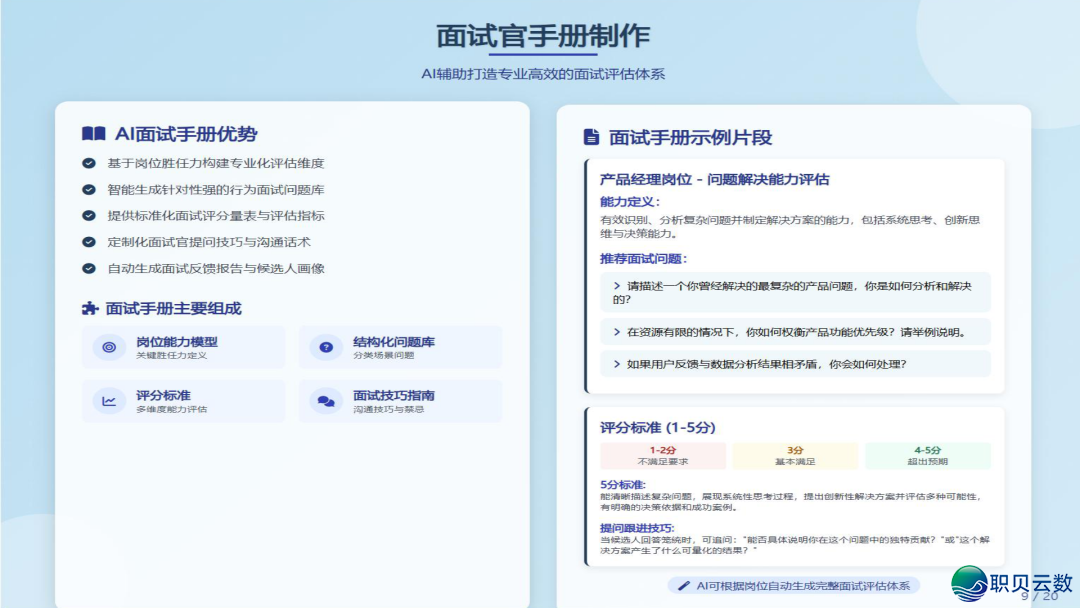The width and height of the screenshot is (1080, 608).
Task: Click the paragraph starting 能清晰描述复杂问题
Action: pos(790,501)
